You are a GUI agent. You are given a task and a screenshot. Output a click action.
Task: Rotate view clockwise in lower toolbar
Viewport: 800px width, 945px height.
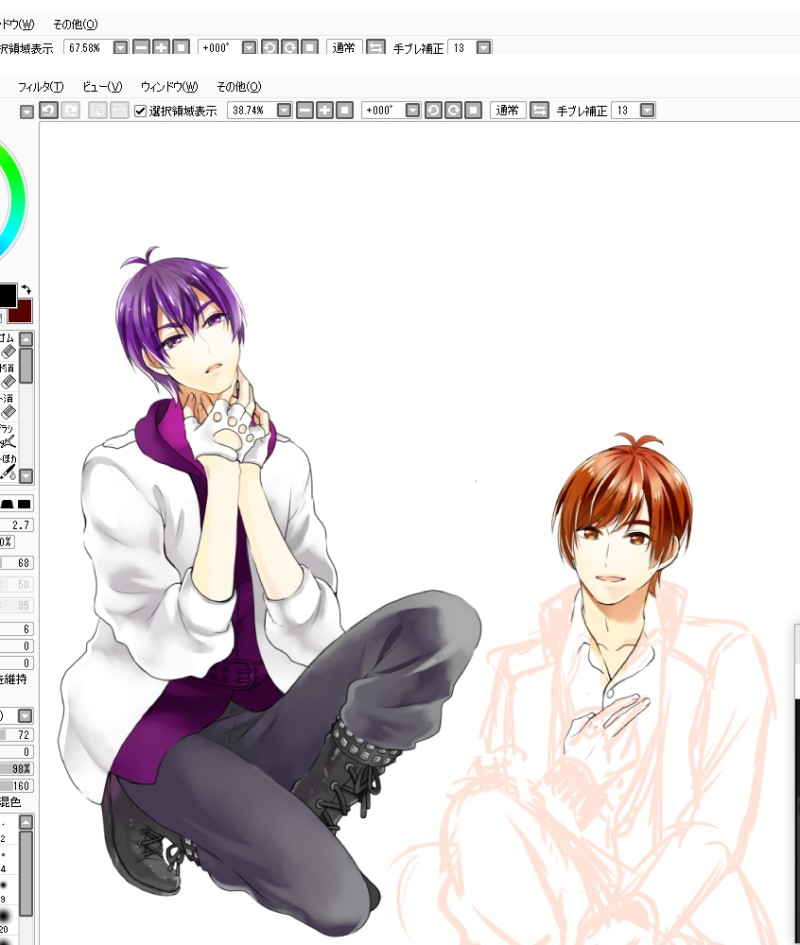point(453,110)
